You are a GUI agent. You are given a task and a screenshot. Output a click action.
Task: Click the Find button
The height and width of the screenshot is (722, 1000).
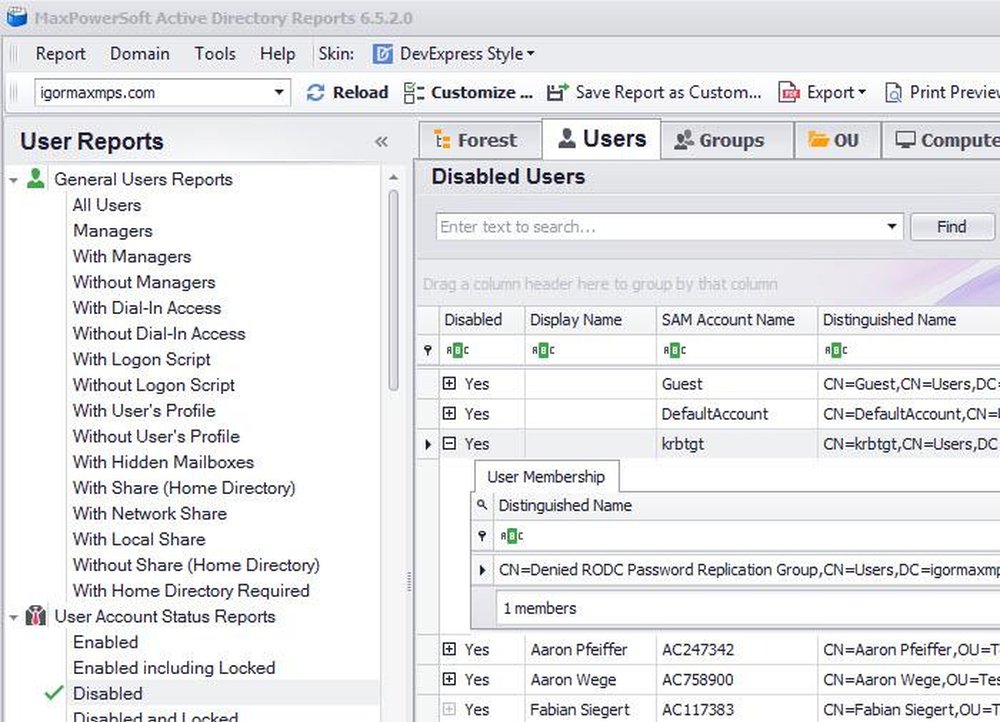click(x=951, y=226)
